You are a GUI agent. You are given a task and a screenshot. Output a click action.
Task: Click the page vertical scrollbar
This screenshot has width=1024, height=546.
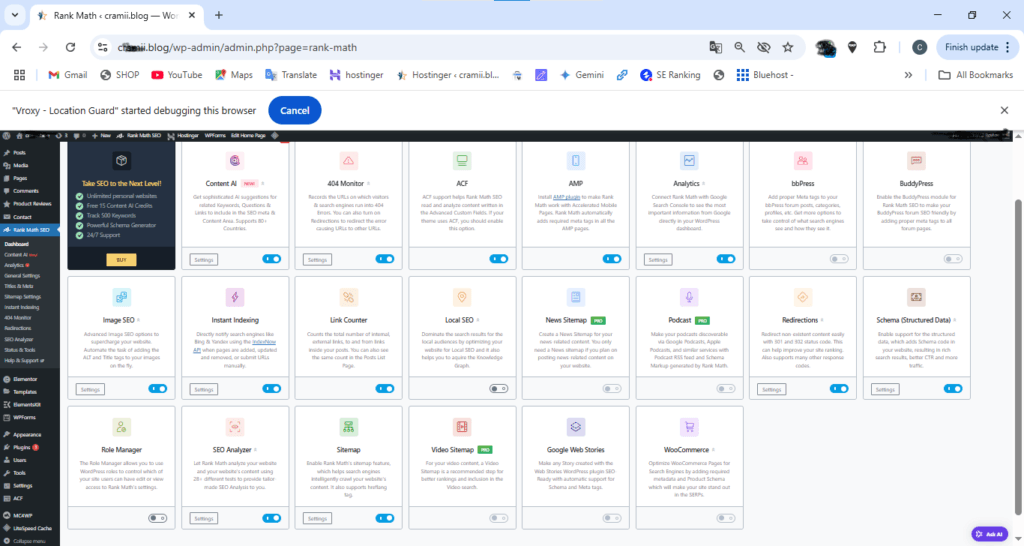click(x=1017, y=356)
